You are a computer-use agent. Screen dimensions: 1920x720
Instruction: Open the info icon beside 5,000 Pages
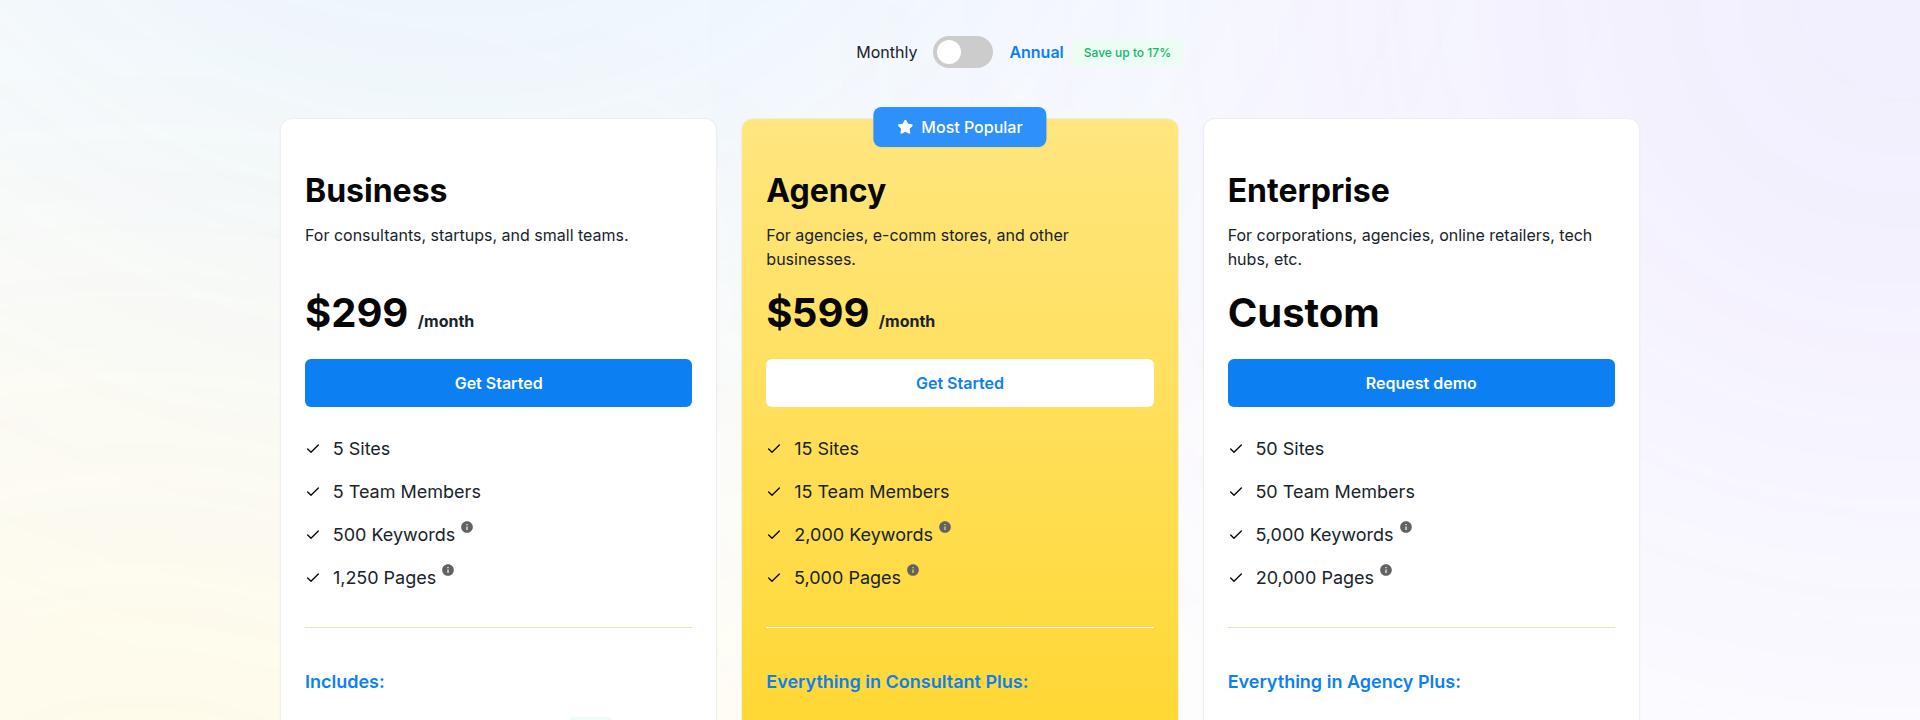point(913,570)
